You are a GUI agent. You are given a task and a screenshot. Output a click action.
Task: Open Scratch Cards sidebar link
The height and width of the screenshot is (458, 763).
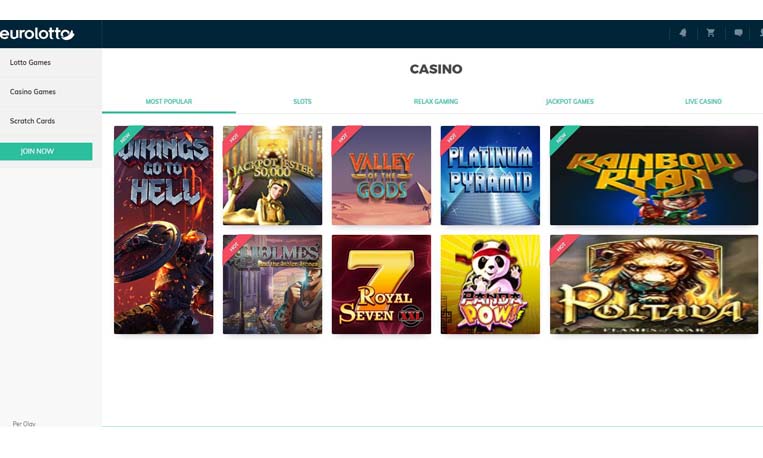(32, 121)
